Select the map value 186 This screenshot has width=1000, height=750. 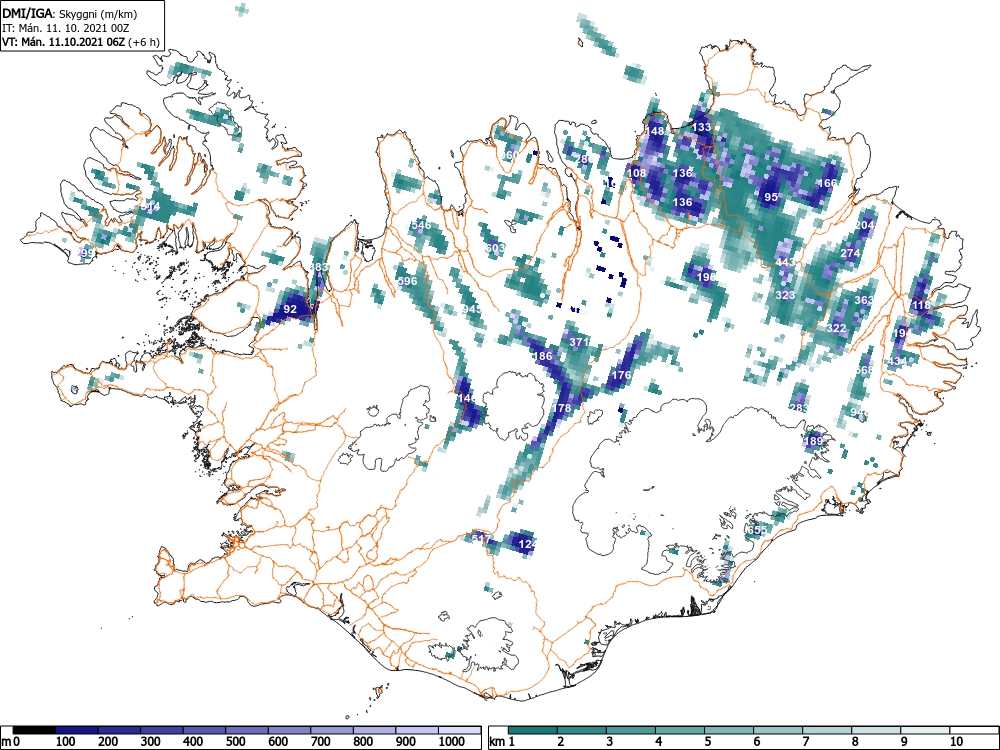543,357
